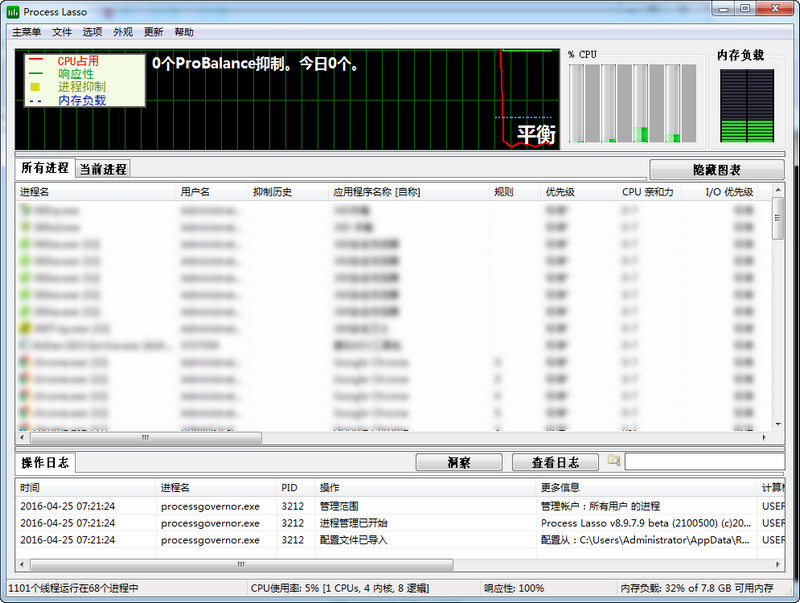Select the 操作日志 tab
Viewport: 800px width, 603px height.
coord(45,463)
